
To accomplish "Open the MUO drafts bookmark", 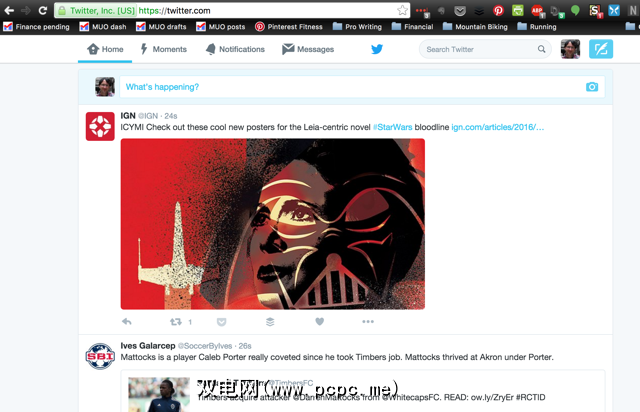I will click(161, 27).
